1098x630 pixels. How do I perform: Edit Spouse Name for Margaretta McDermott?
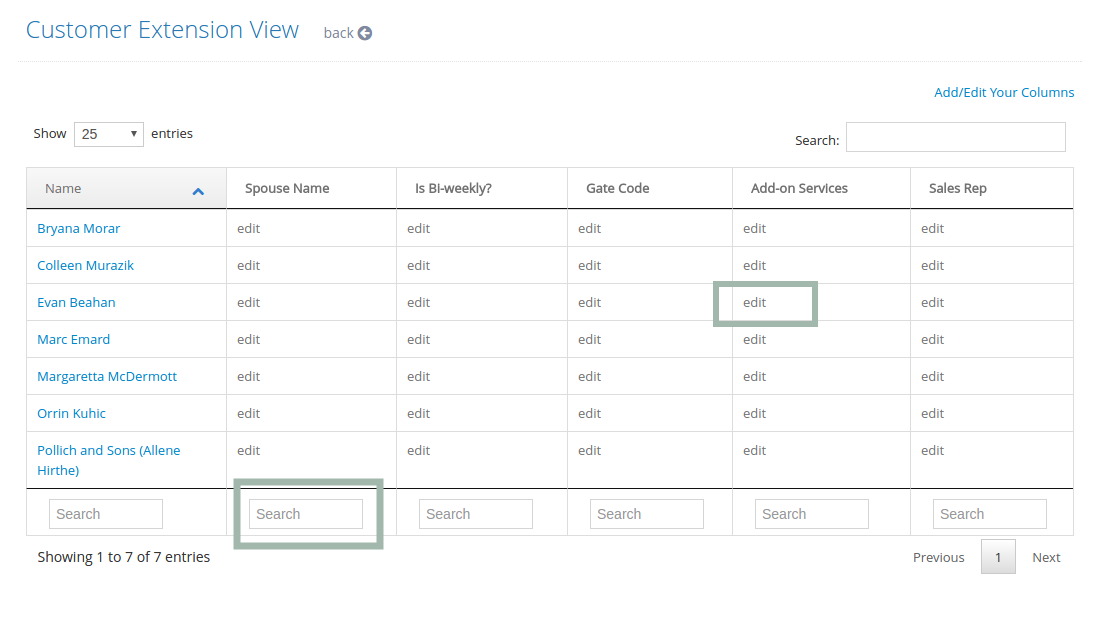point(248,377)
